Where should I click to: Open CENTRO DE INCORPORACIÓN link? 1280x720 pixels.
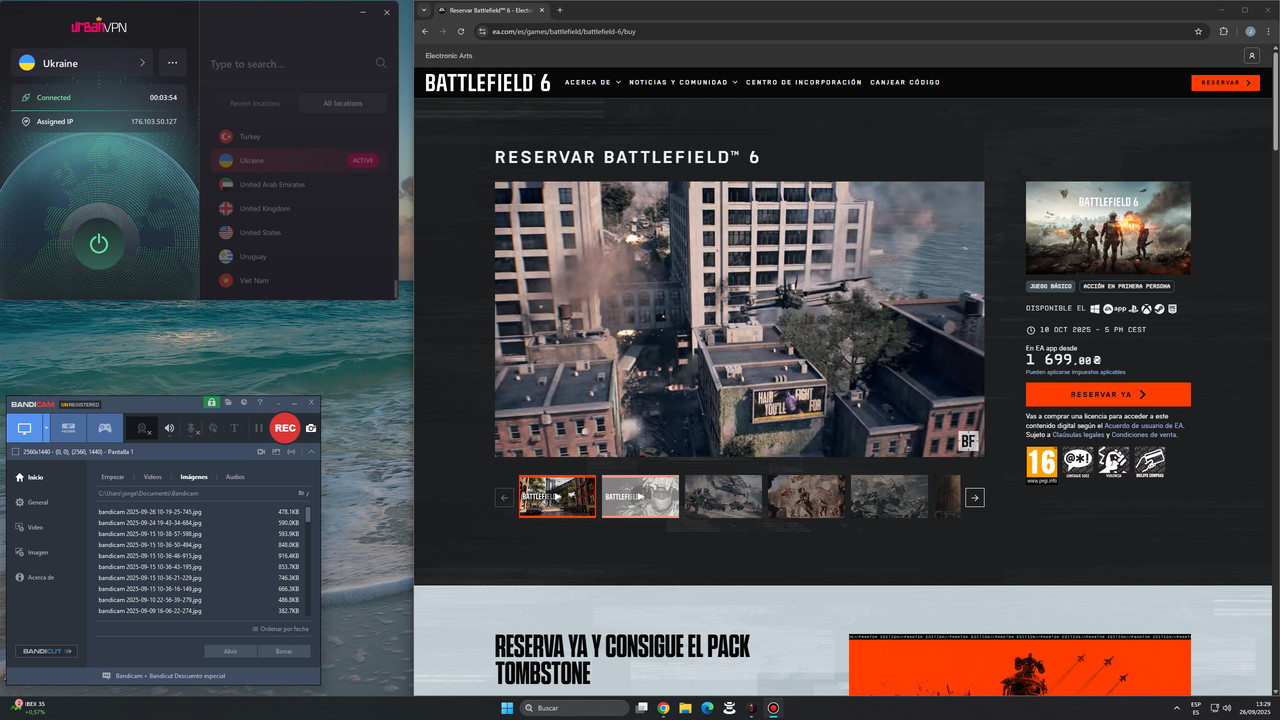(x=804, y=82)
